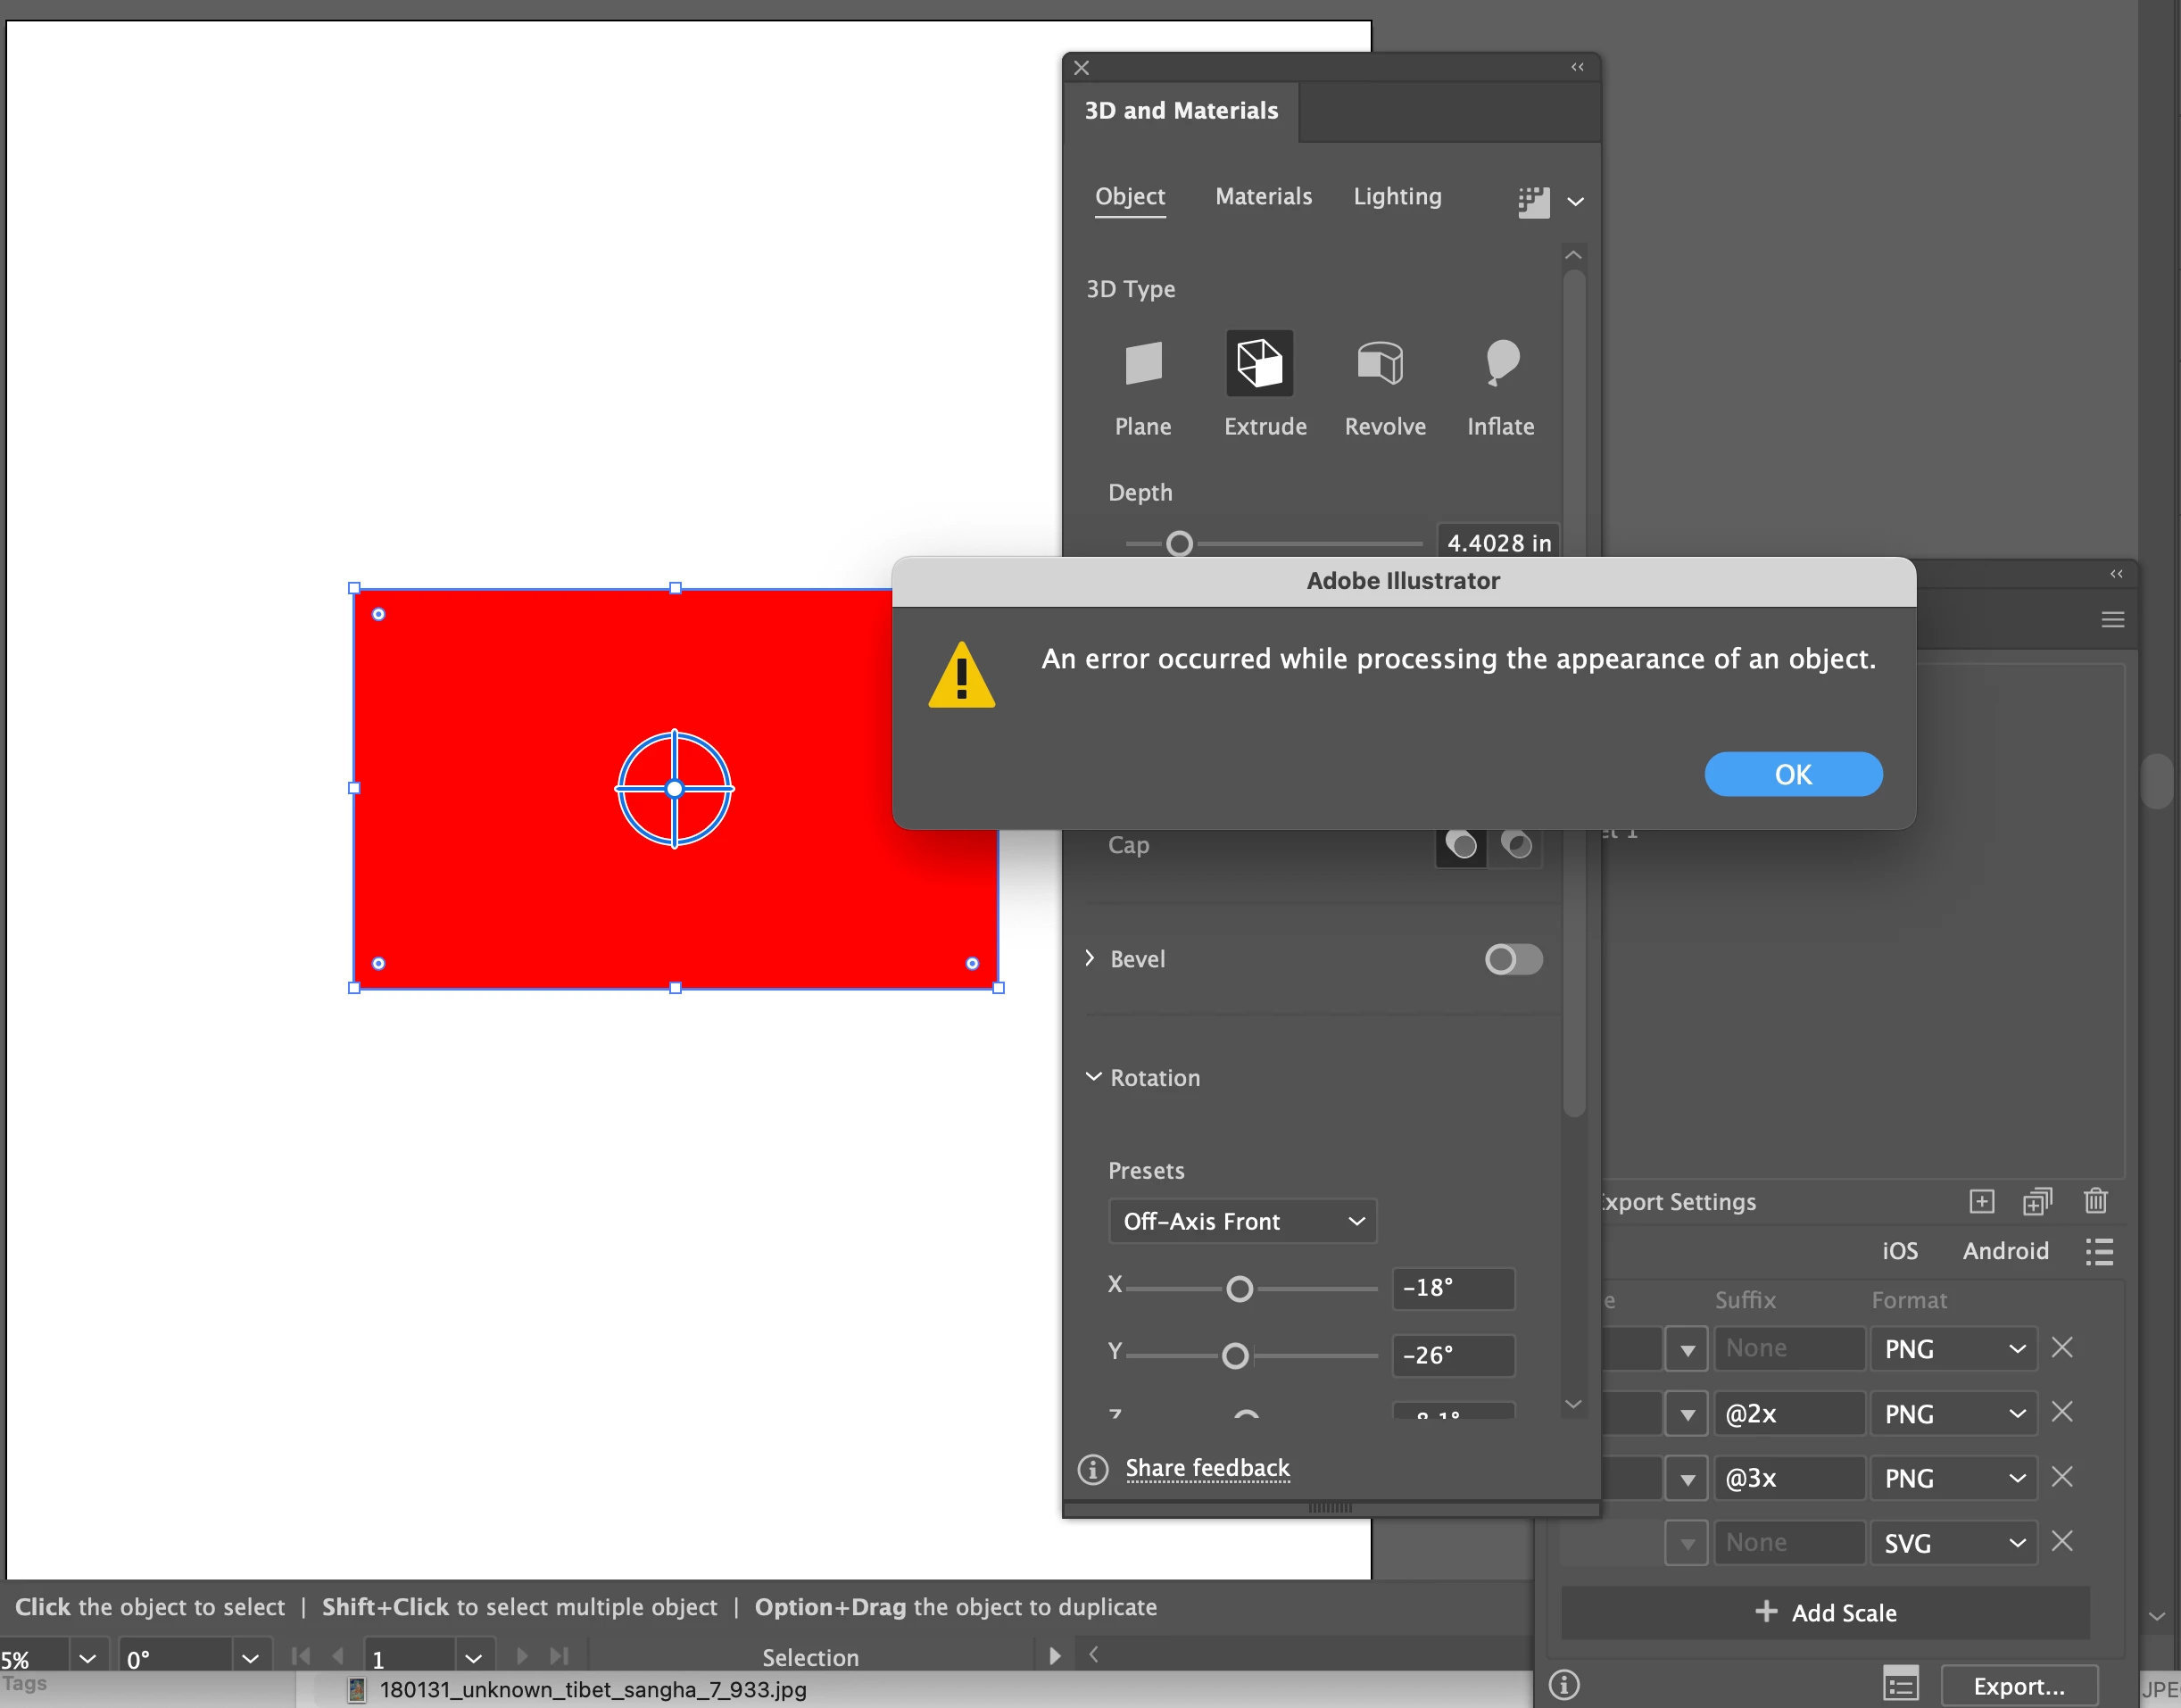Viewport: 2181px width, 1708px height.
Task: Select the Extrude 3D type icon
Action: tap(1259, 363)
